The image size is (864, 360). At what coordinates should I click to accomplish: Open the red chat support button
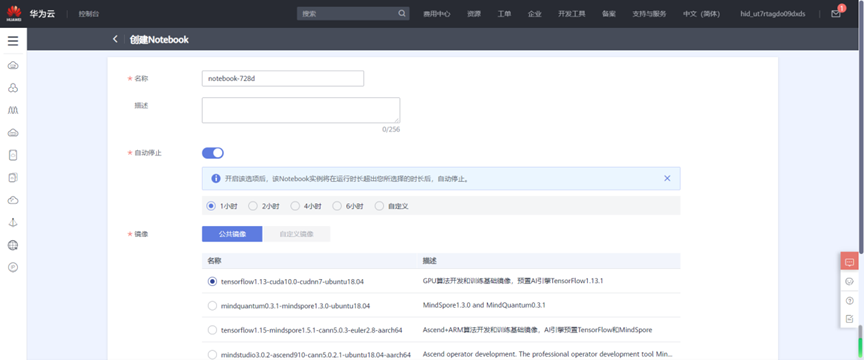[x=849, y=261]
